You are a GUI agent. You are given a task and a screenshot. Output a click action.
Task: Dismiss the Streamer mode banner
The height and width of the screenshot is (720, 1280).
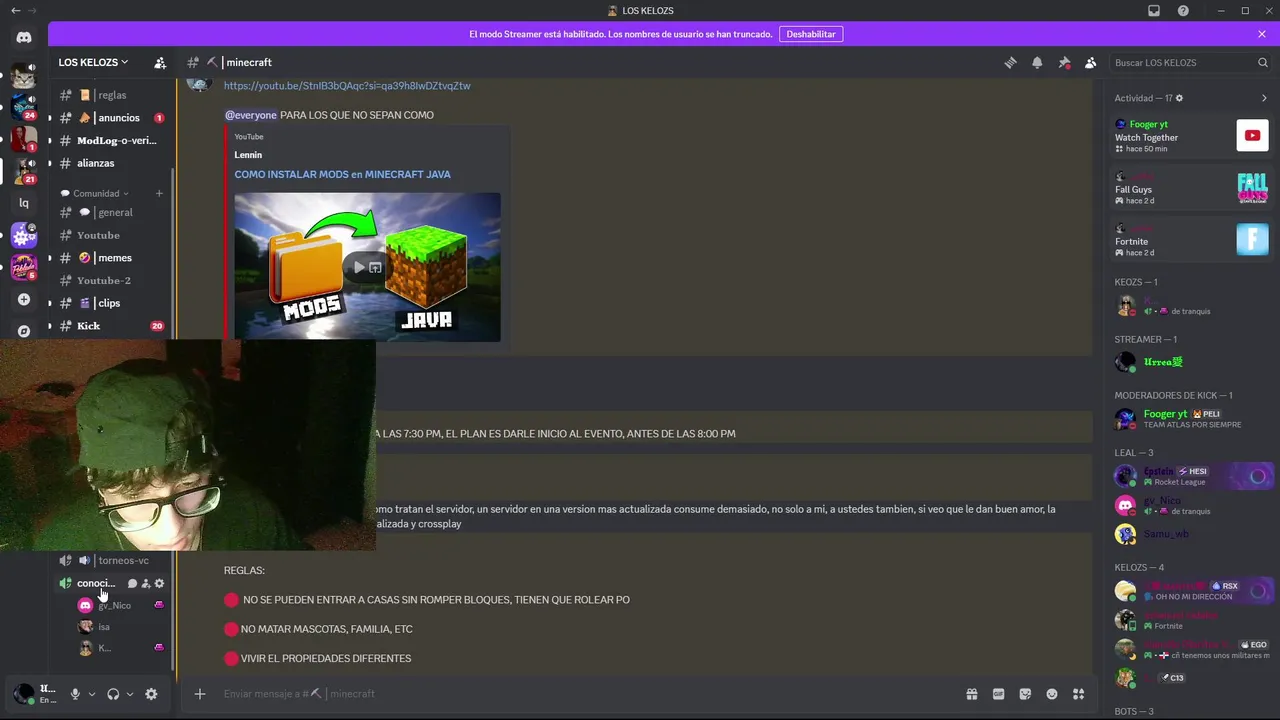coord(1262,34)
